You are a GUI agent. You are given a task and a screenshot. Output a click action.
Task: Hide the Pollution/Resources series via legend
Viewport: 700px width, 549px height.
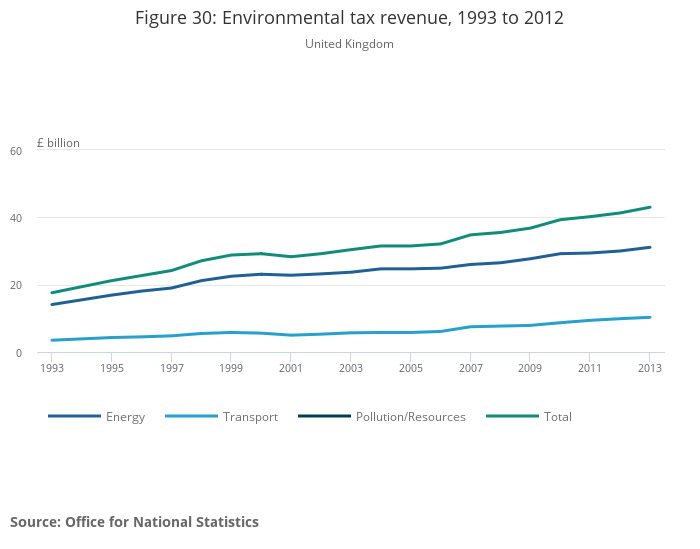tap(410, 417)
